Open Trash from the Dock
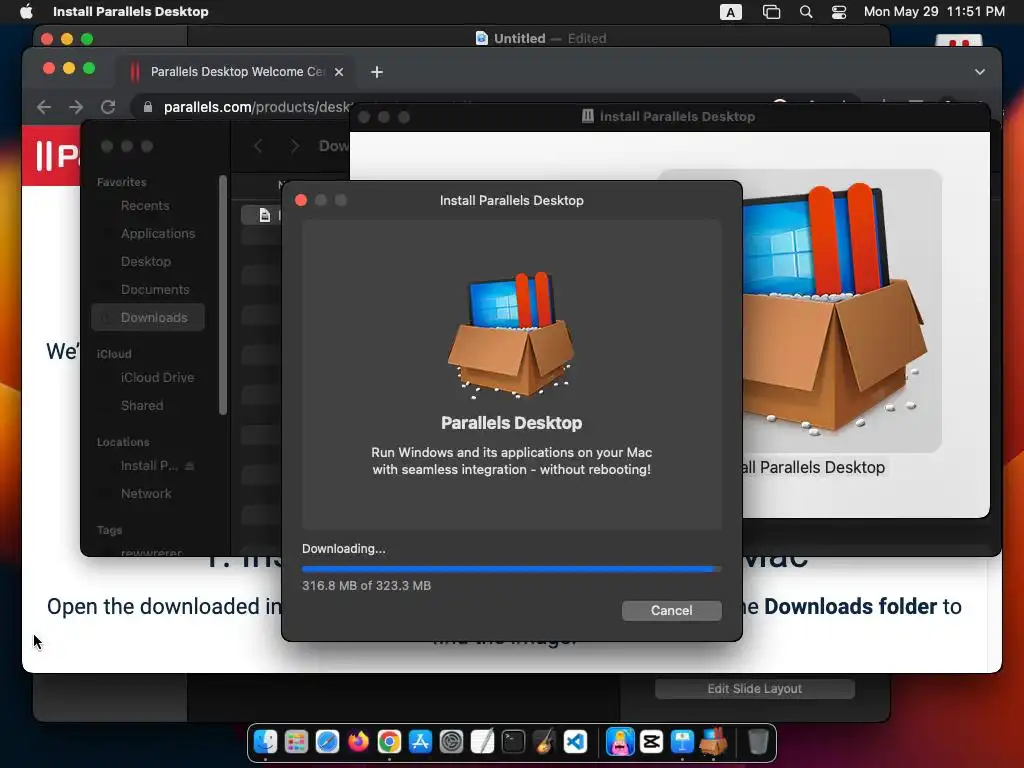 tap(758, 742)
